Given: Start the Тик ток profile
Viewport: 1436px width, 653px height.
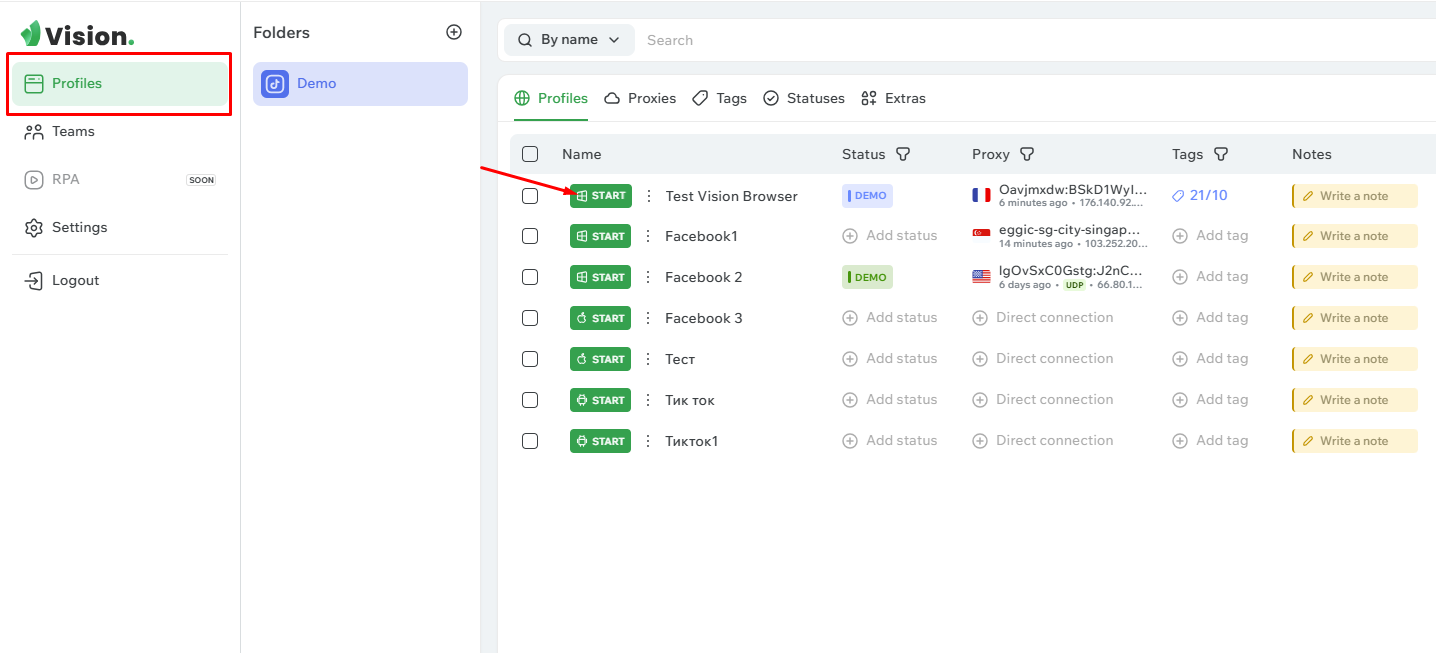Looking at the screenshot, I should (601, 400).
